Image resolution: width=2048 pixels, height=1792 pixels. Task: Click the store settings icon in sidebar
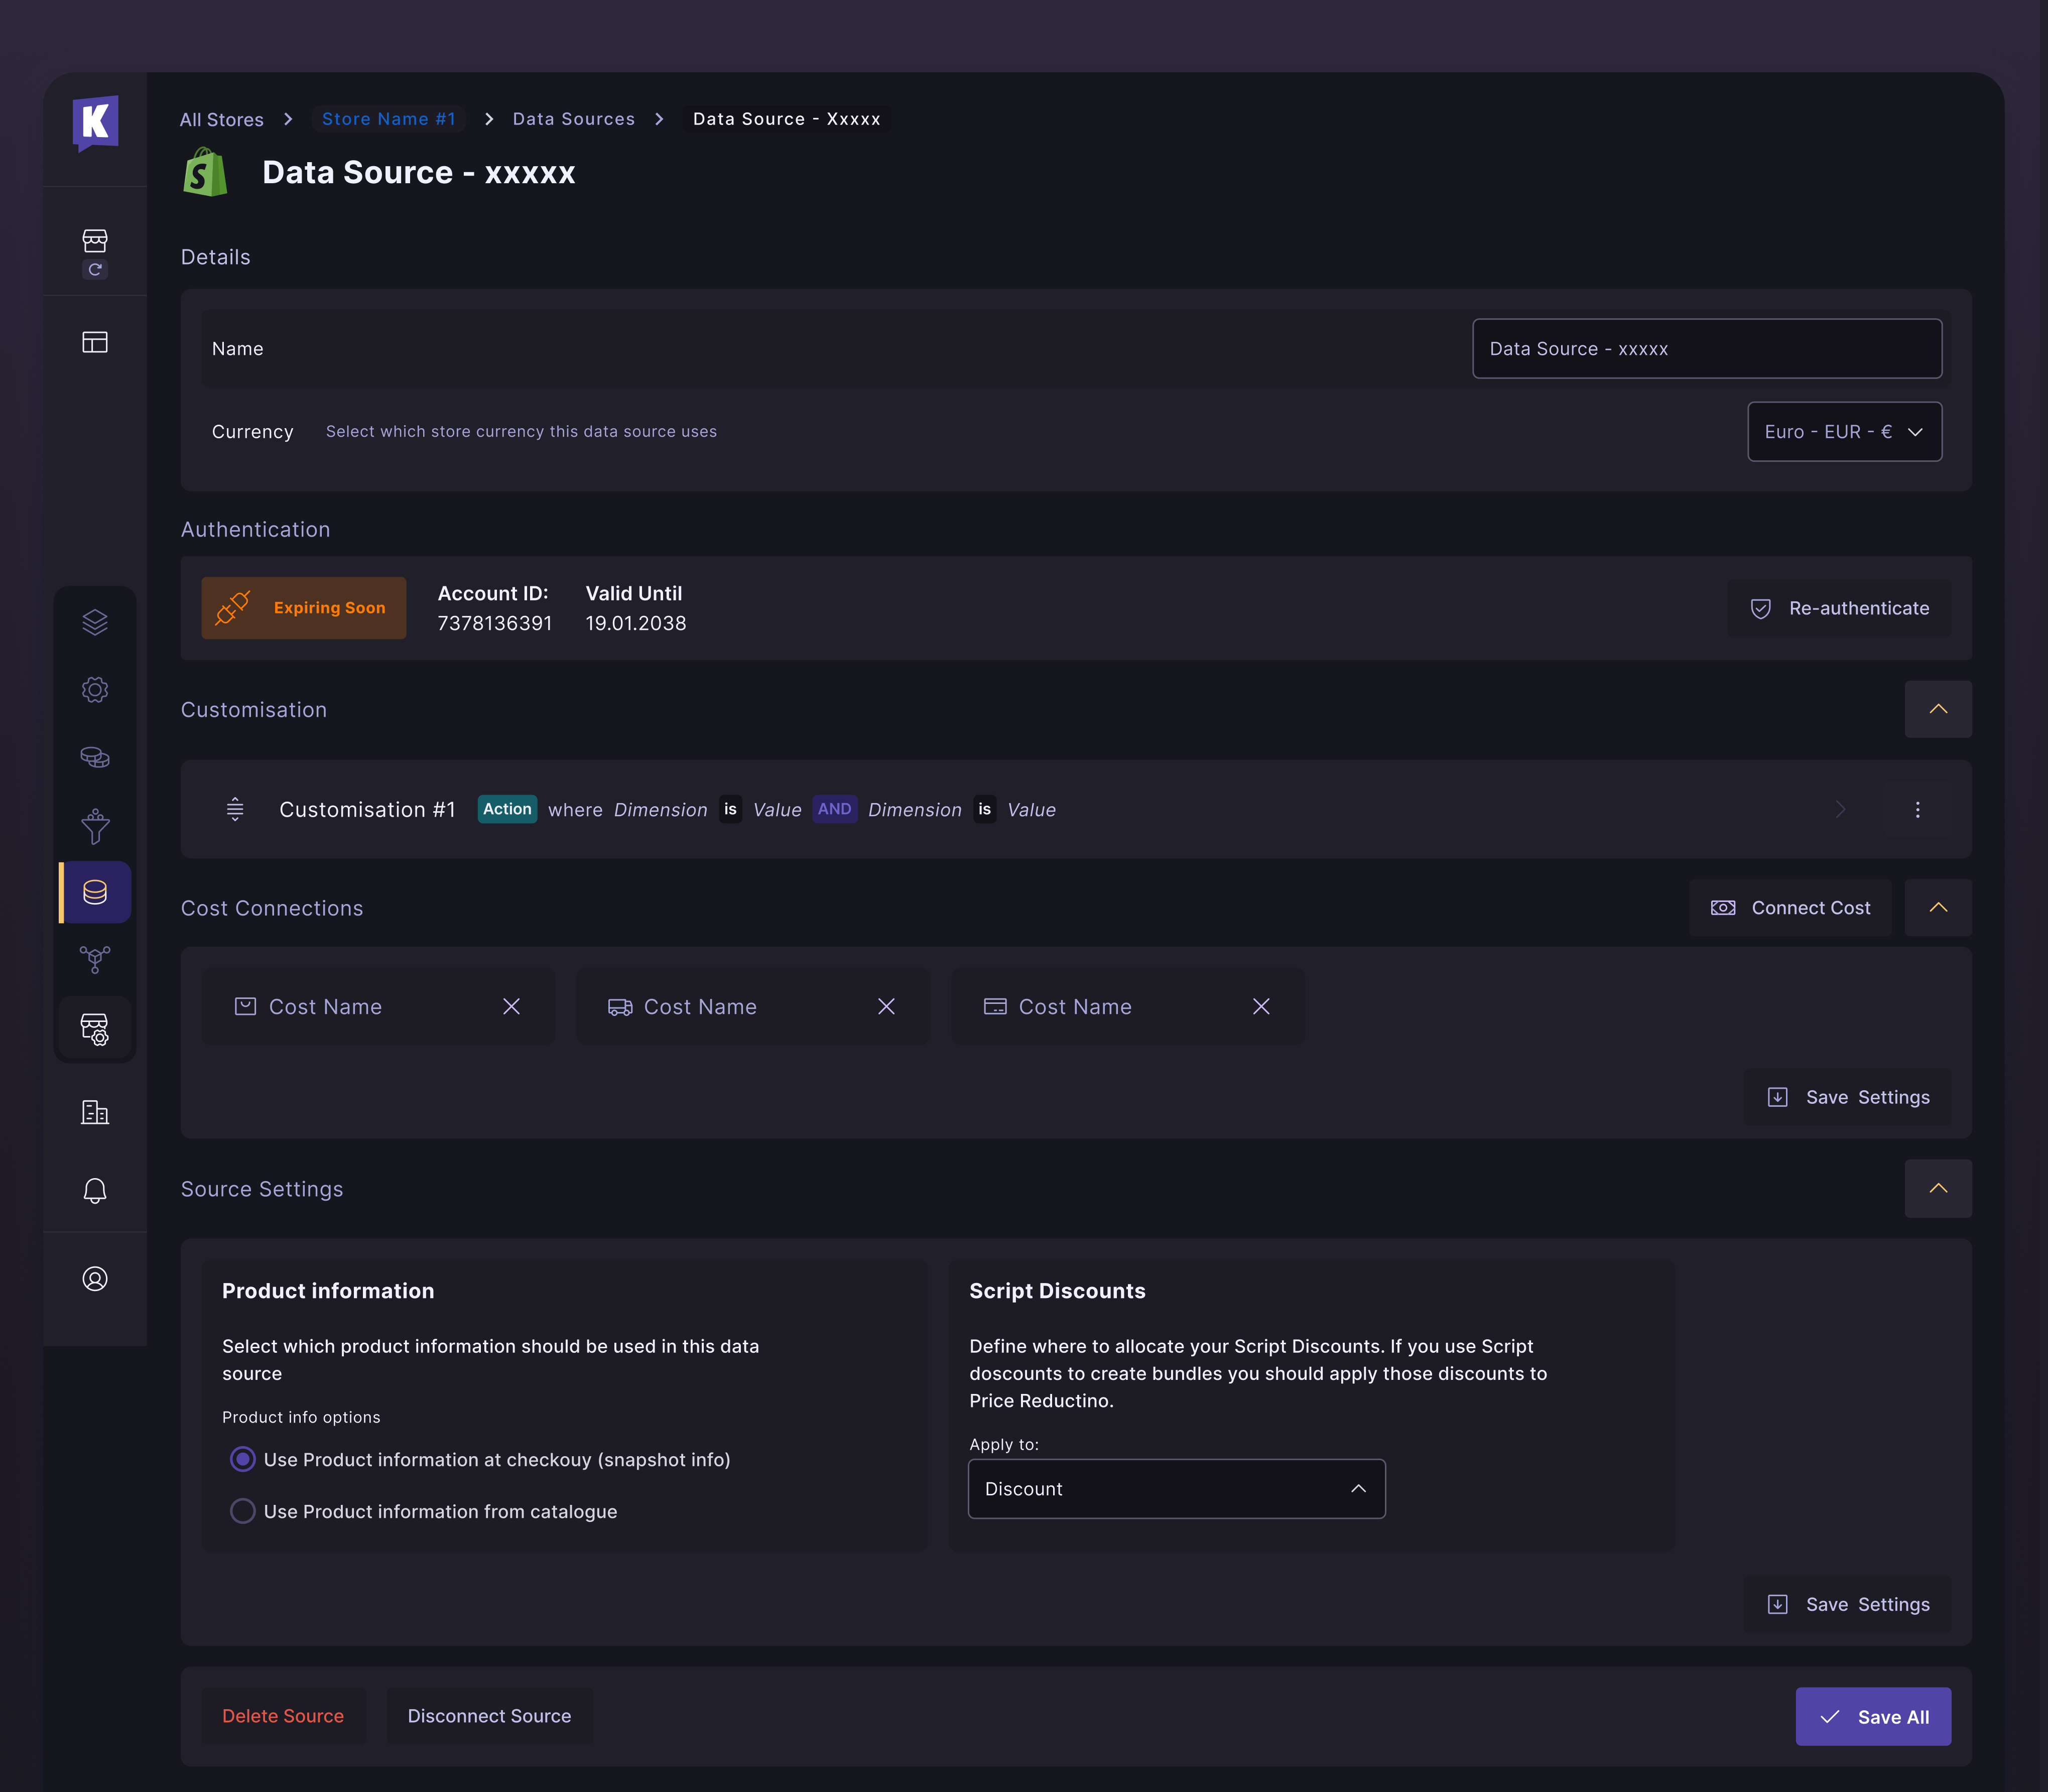95,1028
